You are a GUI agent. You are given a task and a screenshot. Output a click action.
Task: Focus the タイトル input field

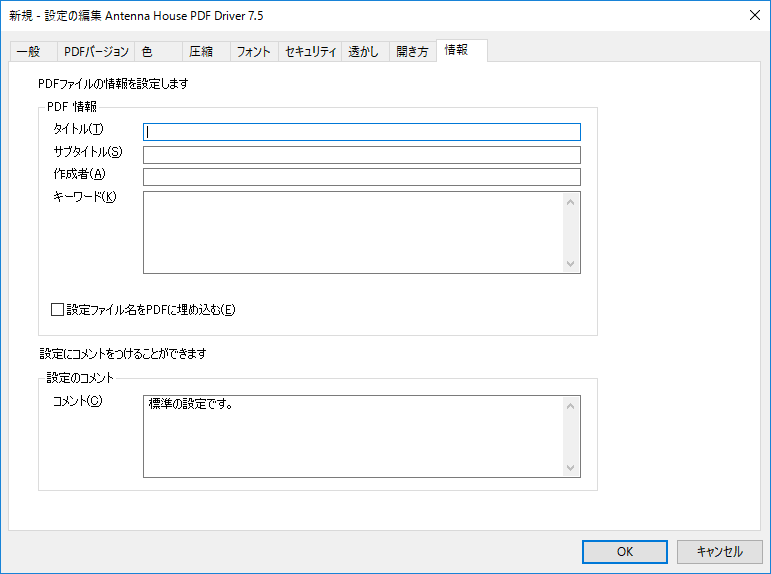pos(362,132)
